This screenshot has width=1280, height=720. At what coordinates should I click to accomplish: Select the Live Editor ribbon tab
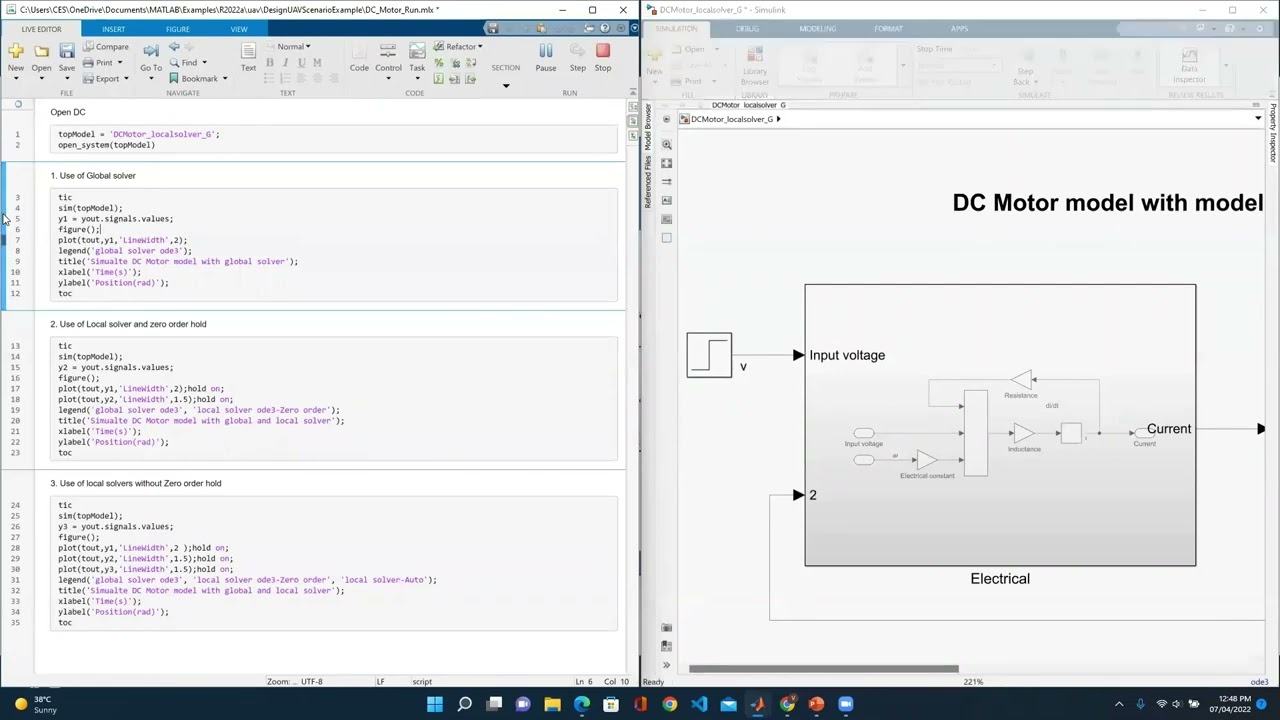point(41,29)
